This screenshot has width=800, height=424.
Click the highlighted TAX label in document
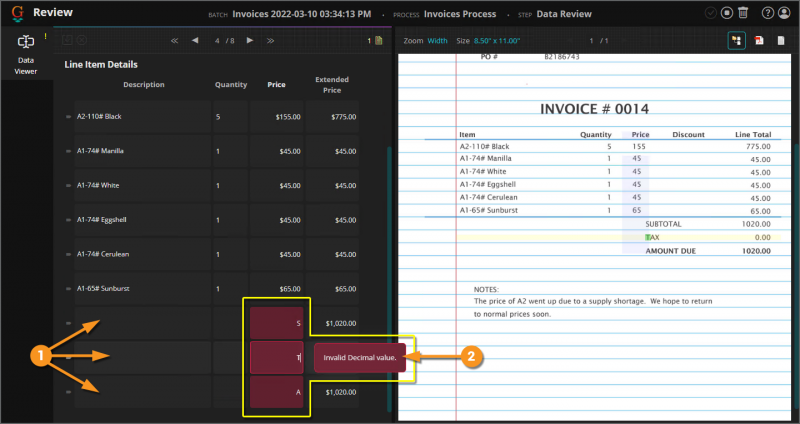(x=652, y=237)
